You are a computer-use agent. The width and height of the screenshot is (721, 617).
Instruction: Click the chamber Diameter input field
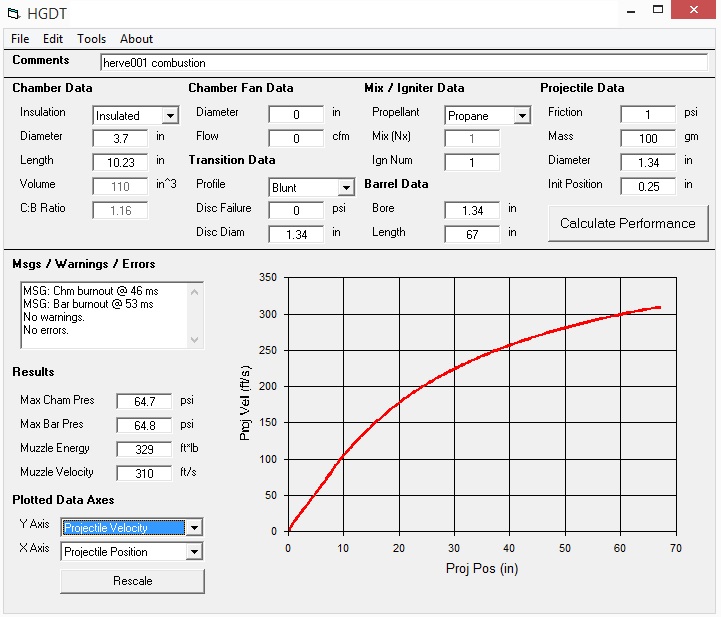coord(120,138)
